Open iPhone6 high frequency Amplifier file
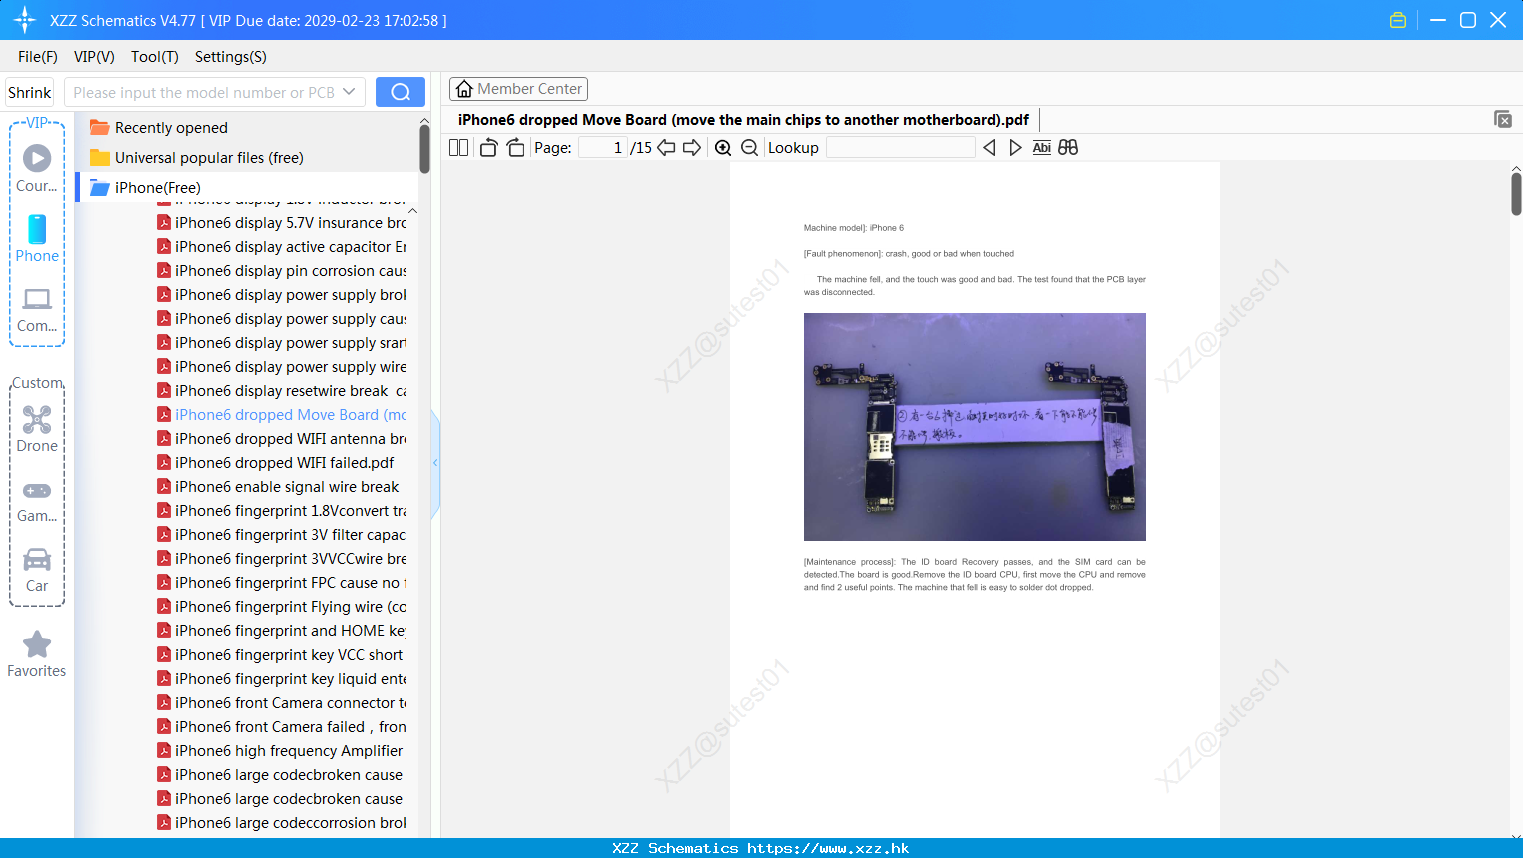1523x858 pixels. pos(281,750)
